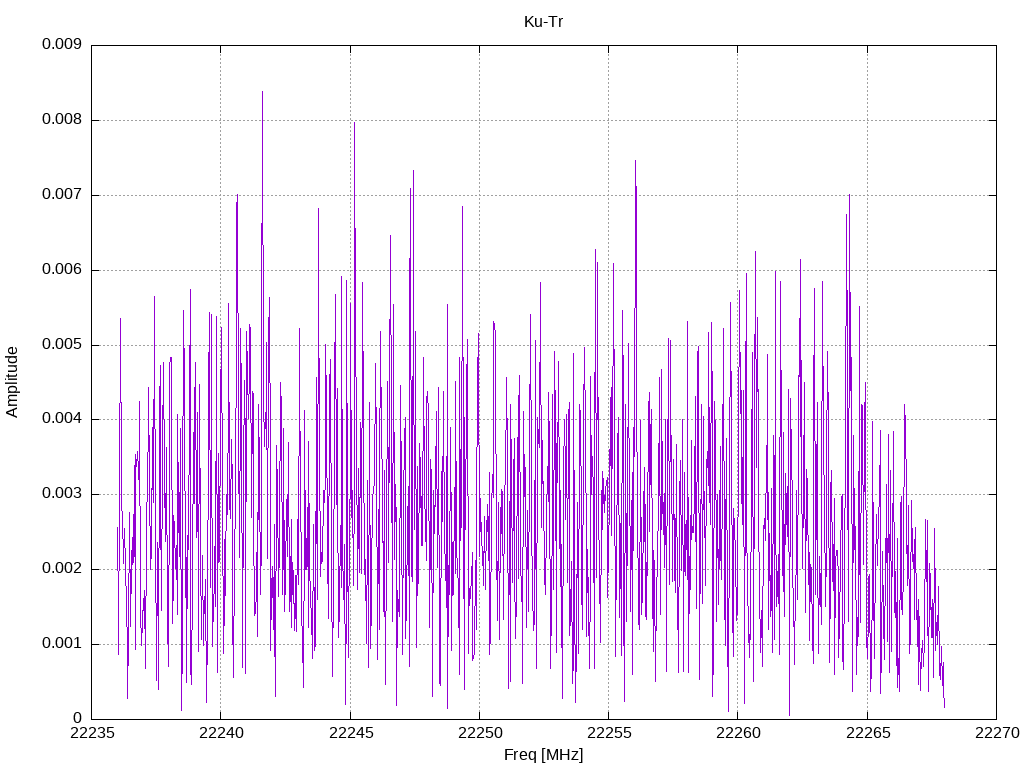Click the y-axis tick value 0.003
The height and width of the screenshot is (768, 1024).
click(x=62, y=494)
